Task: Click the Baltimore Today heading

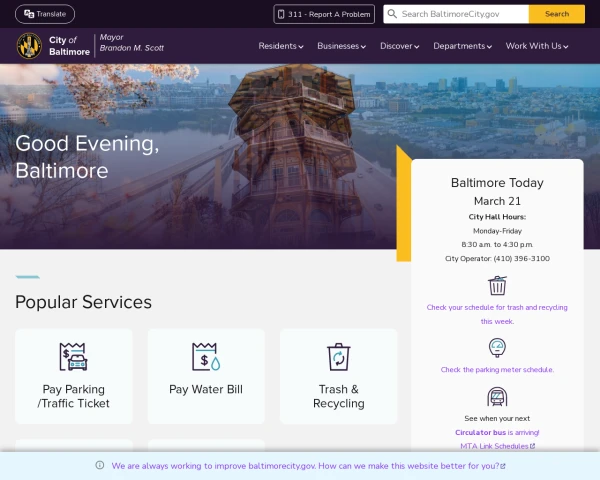Action: [x=497, y=183]
